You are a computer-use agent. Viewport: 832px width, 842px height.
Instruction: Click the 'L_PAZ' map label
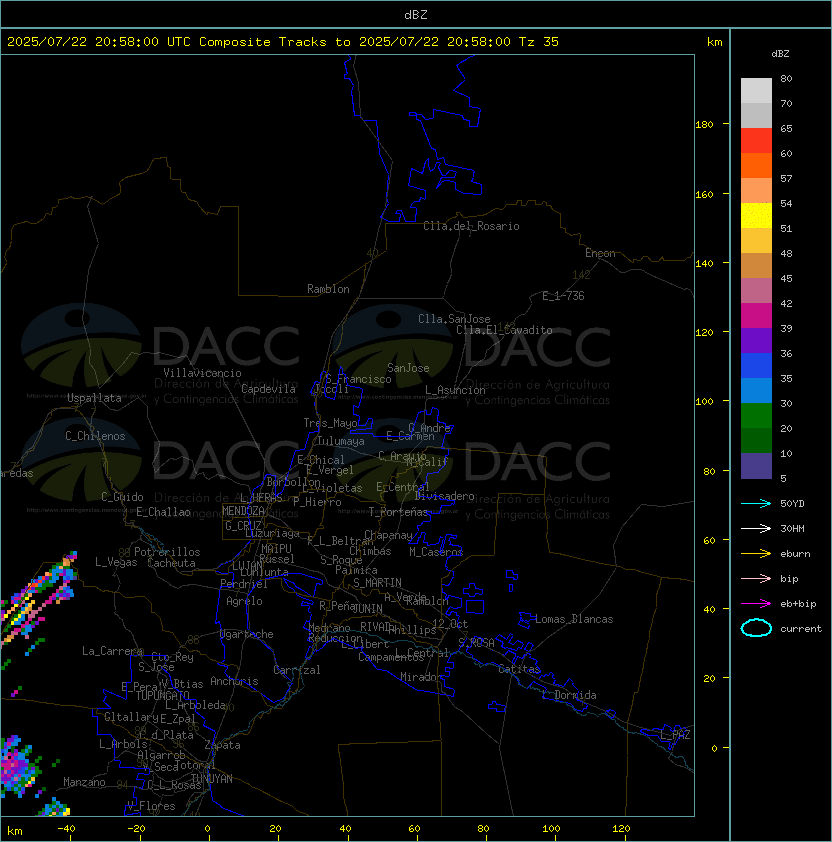pyautogui.click(x=675, y=735)
